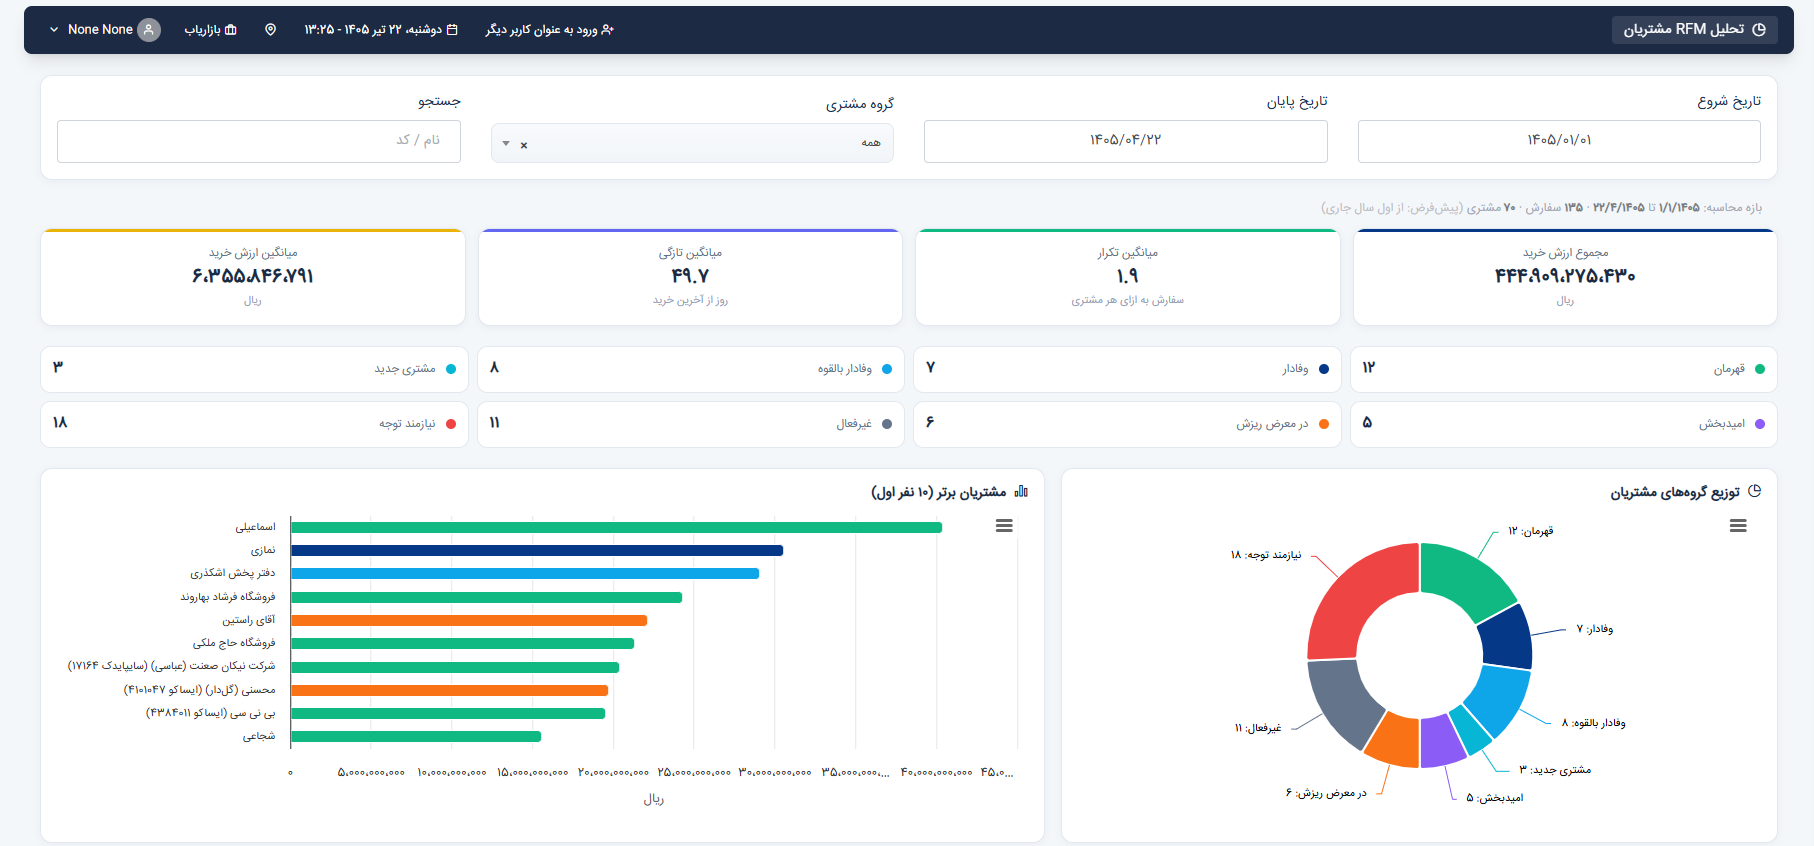
Task: Click the اسماعیلی bar in chart
Action: coord(616,527)
